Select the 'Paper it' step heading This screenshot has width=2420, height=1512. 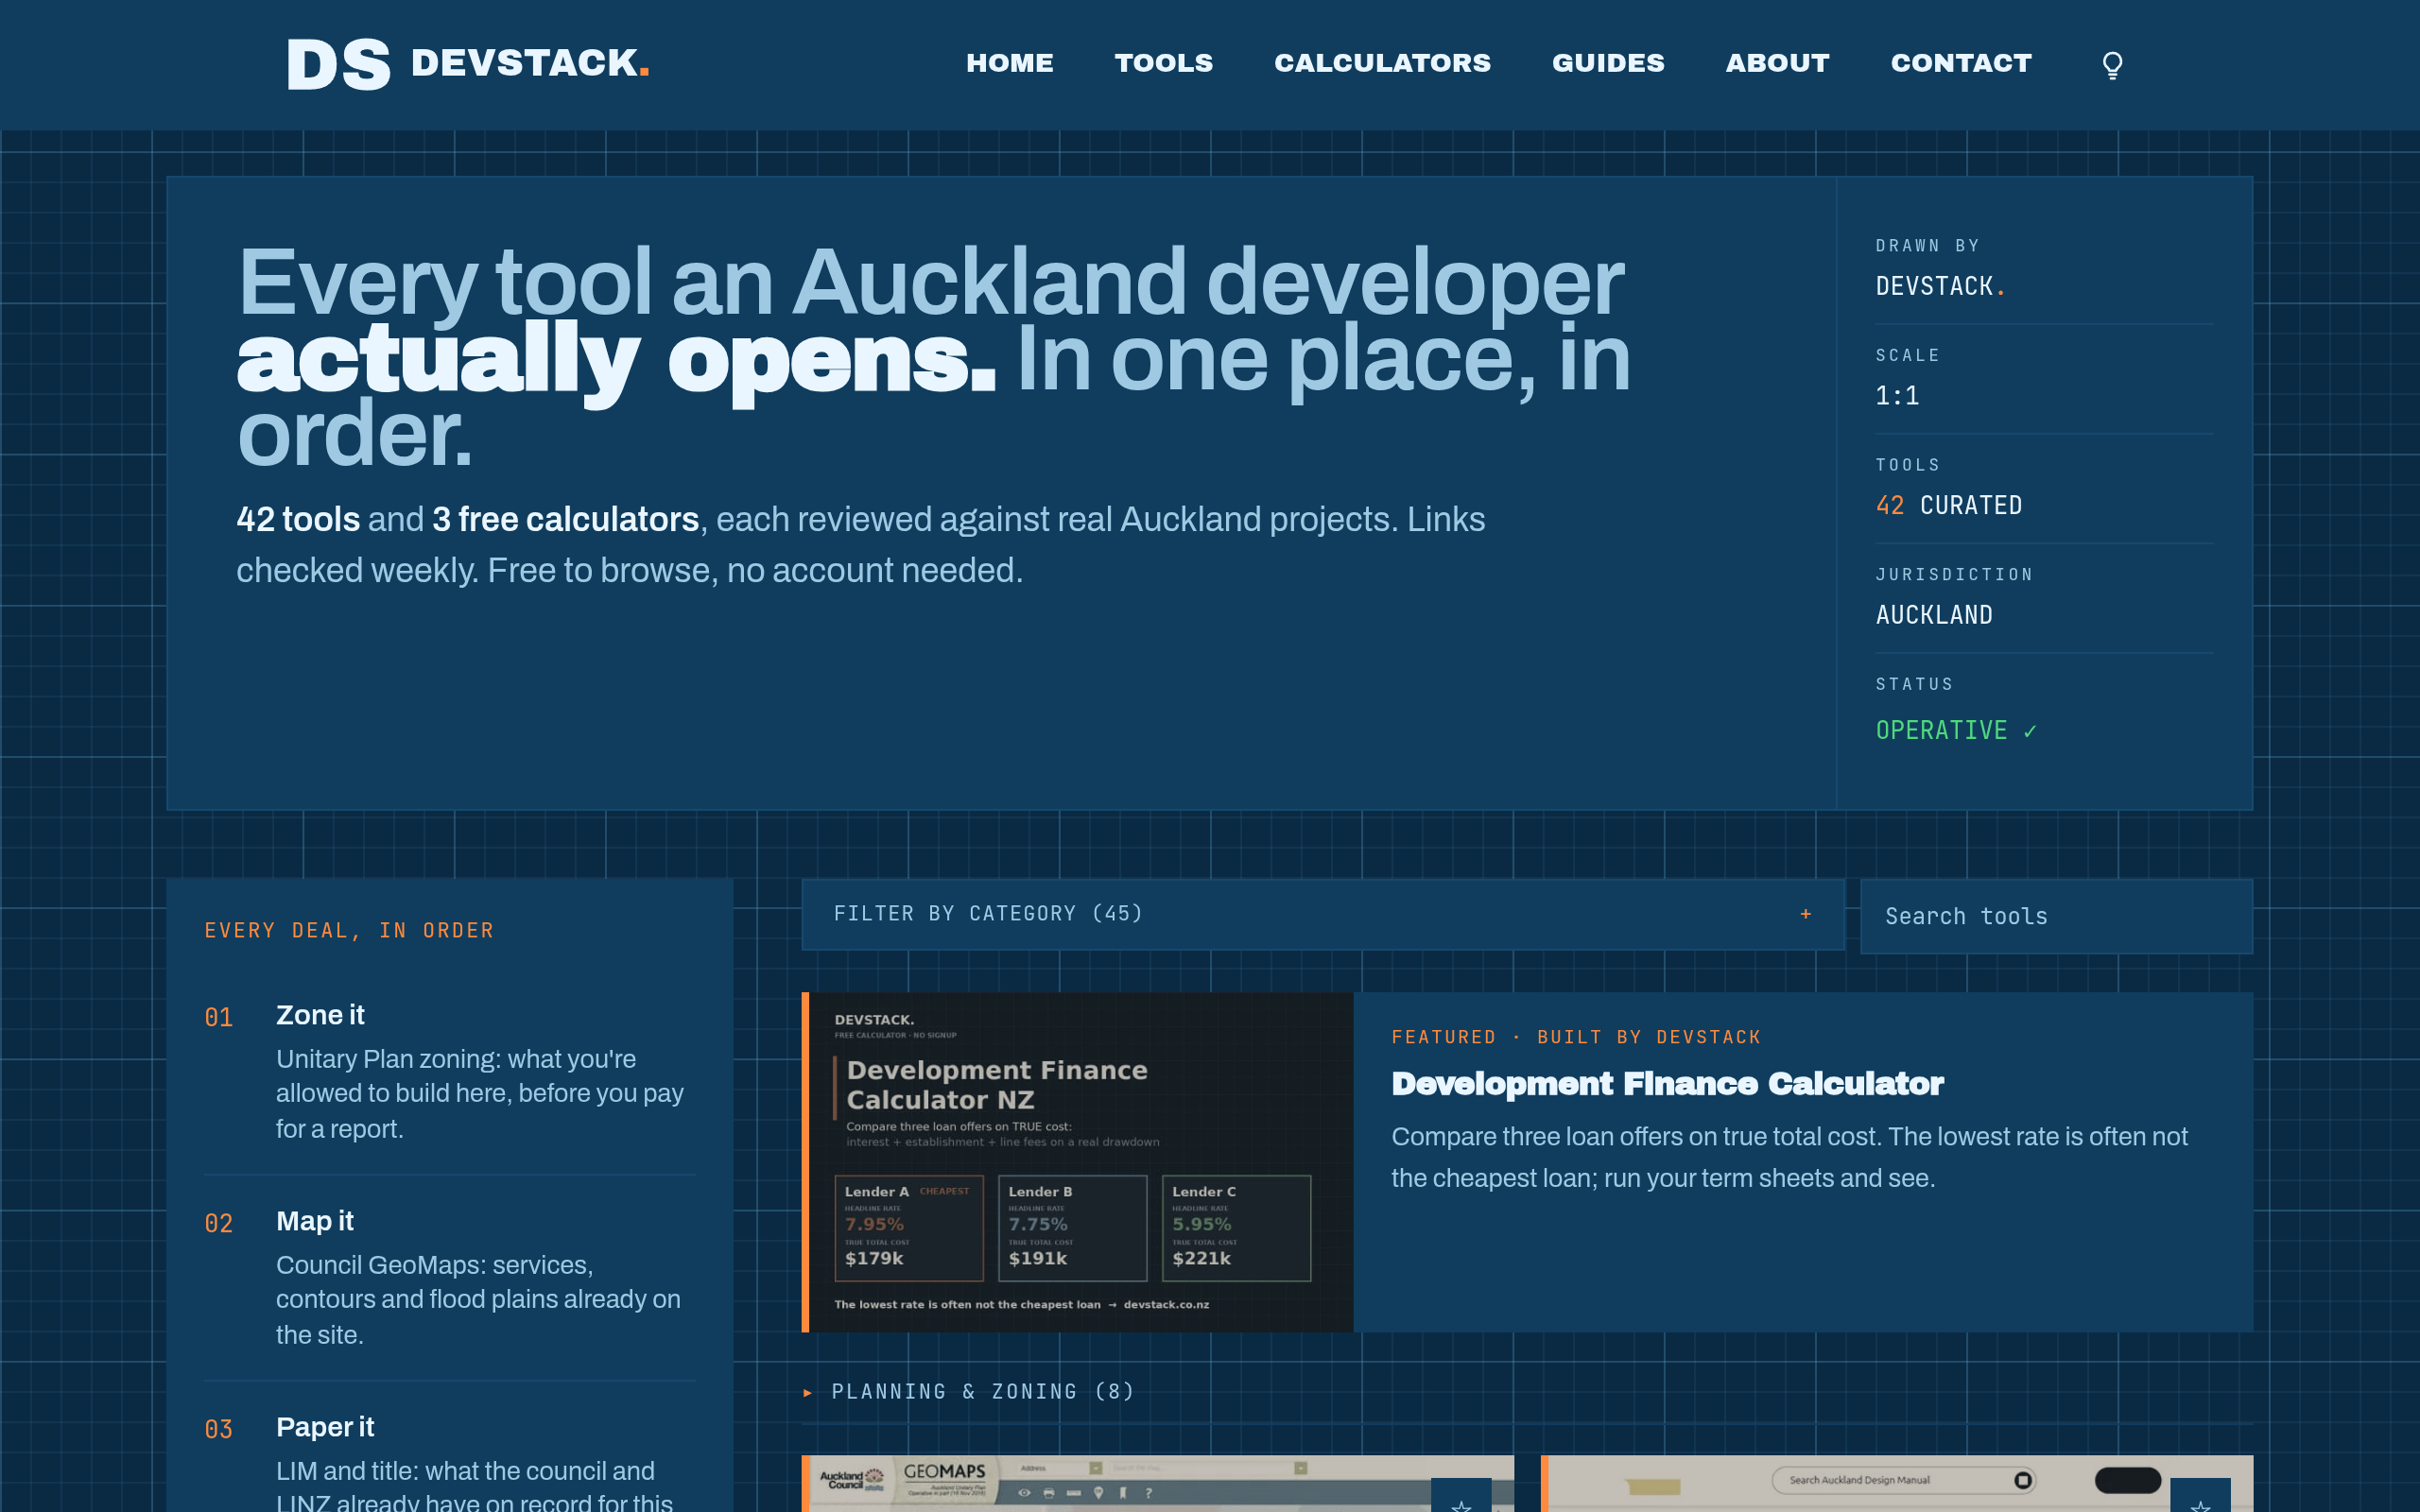tap(325, 1427)
